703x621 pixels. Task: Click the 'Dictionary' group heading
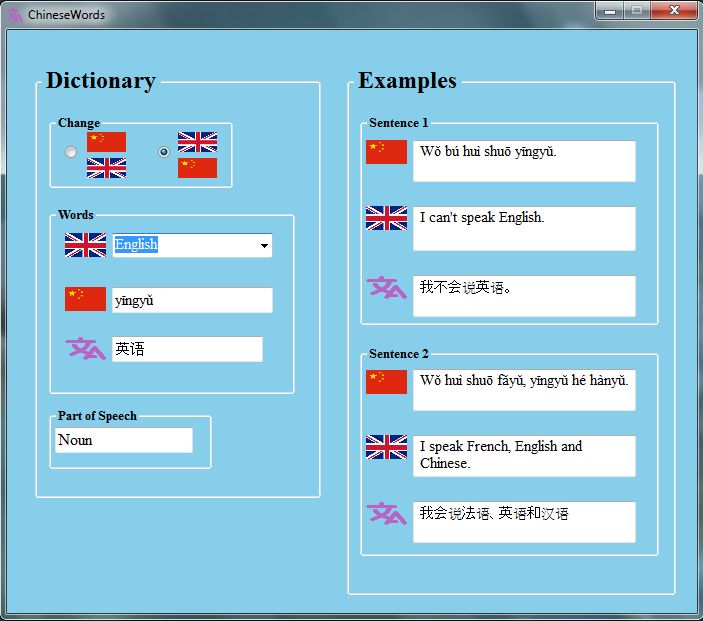click(x=101, y=81)
